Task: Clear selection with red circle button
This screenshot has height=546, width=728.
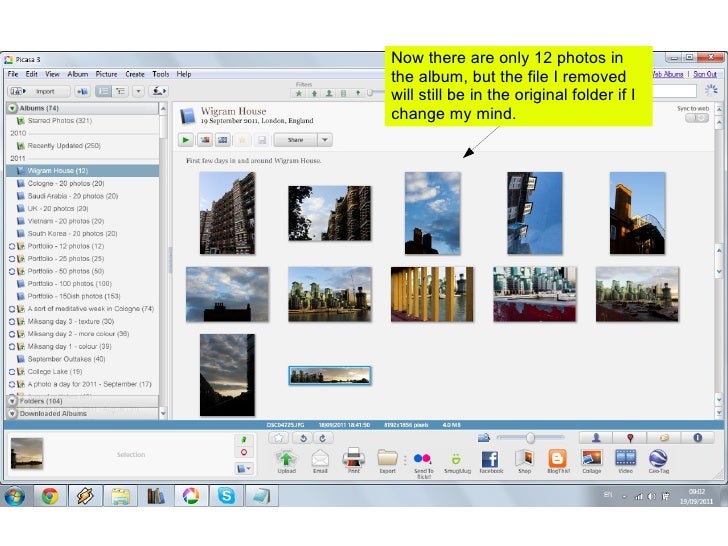Action: (x=244, y=452)
